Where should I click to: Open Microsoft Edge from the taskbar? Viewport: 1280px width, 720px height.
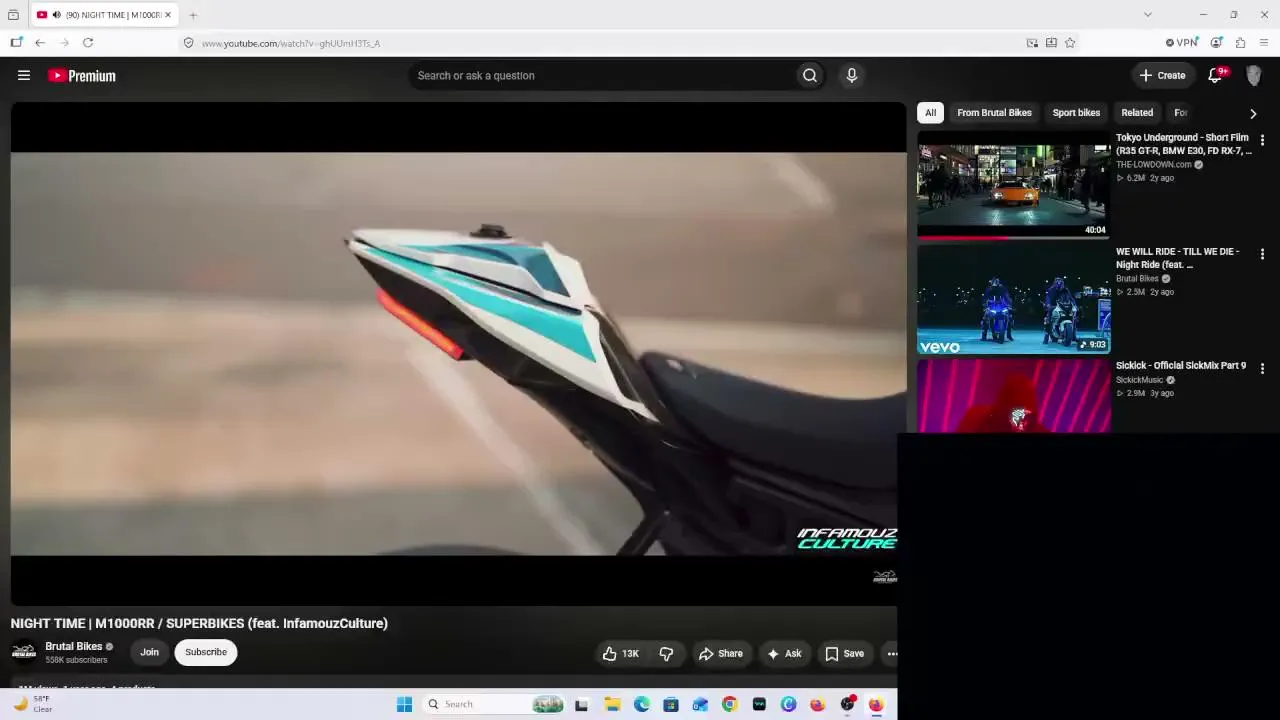tap(642, 704)
